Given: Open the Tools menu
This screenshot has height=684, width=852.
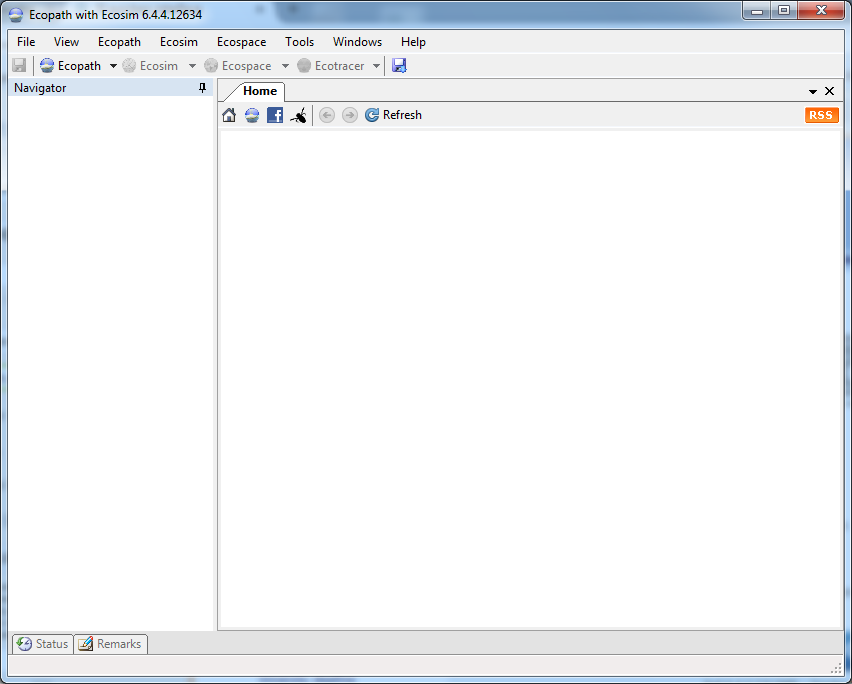Looking at the screenshot, I should (300, 42).
